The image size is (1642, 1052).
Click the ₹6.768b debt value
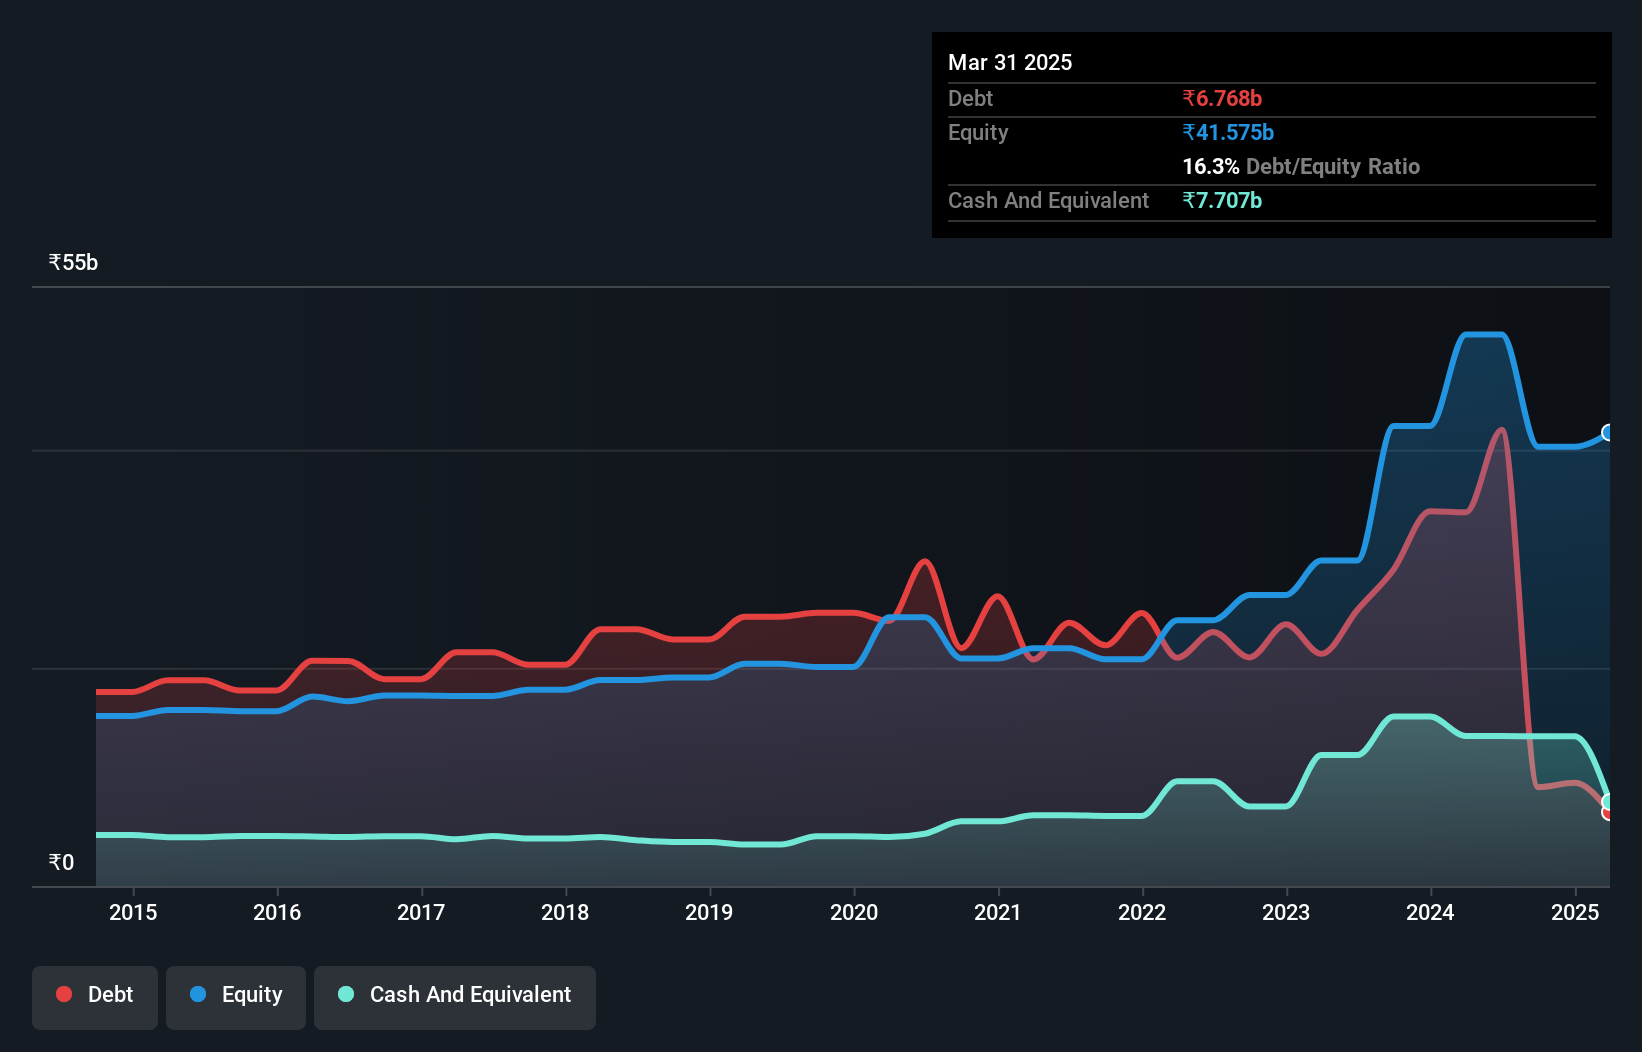click(x=1222, y=98)
